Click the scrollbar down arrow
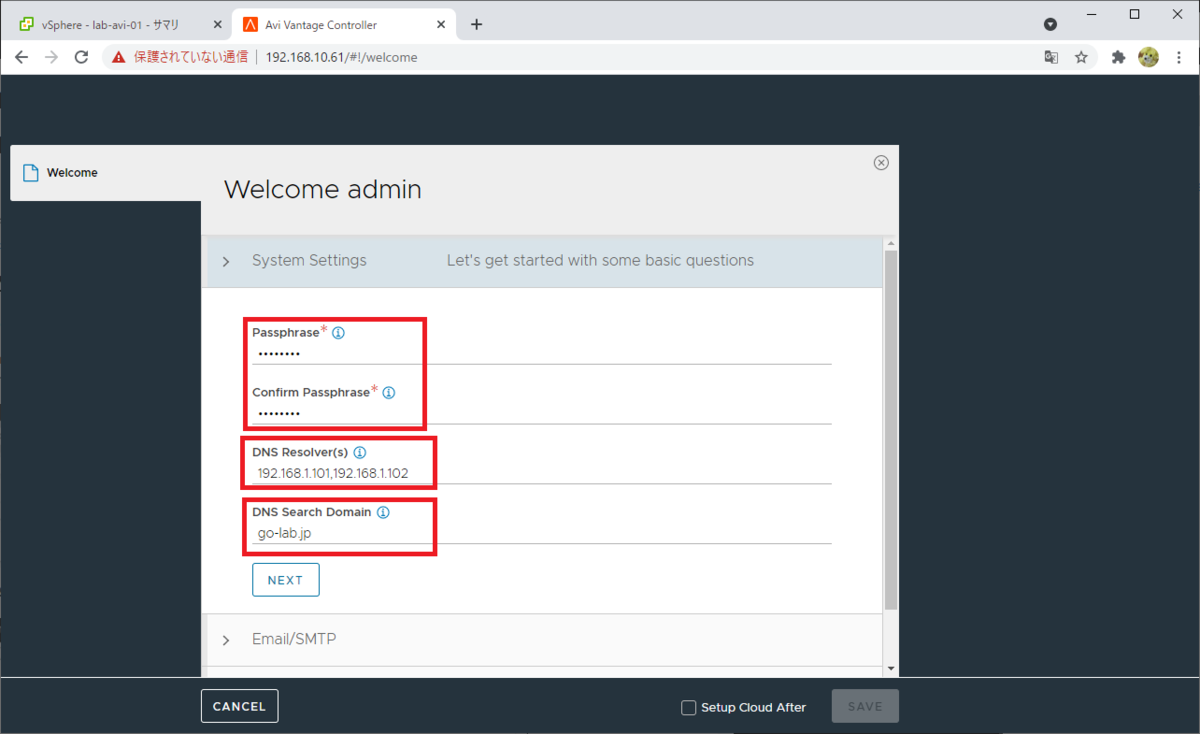 click(891, 668)
